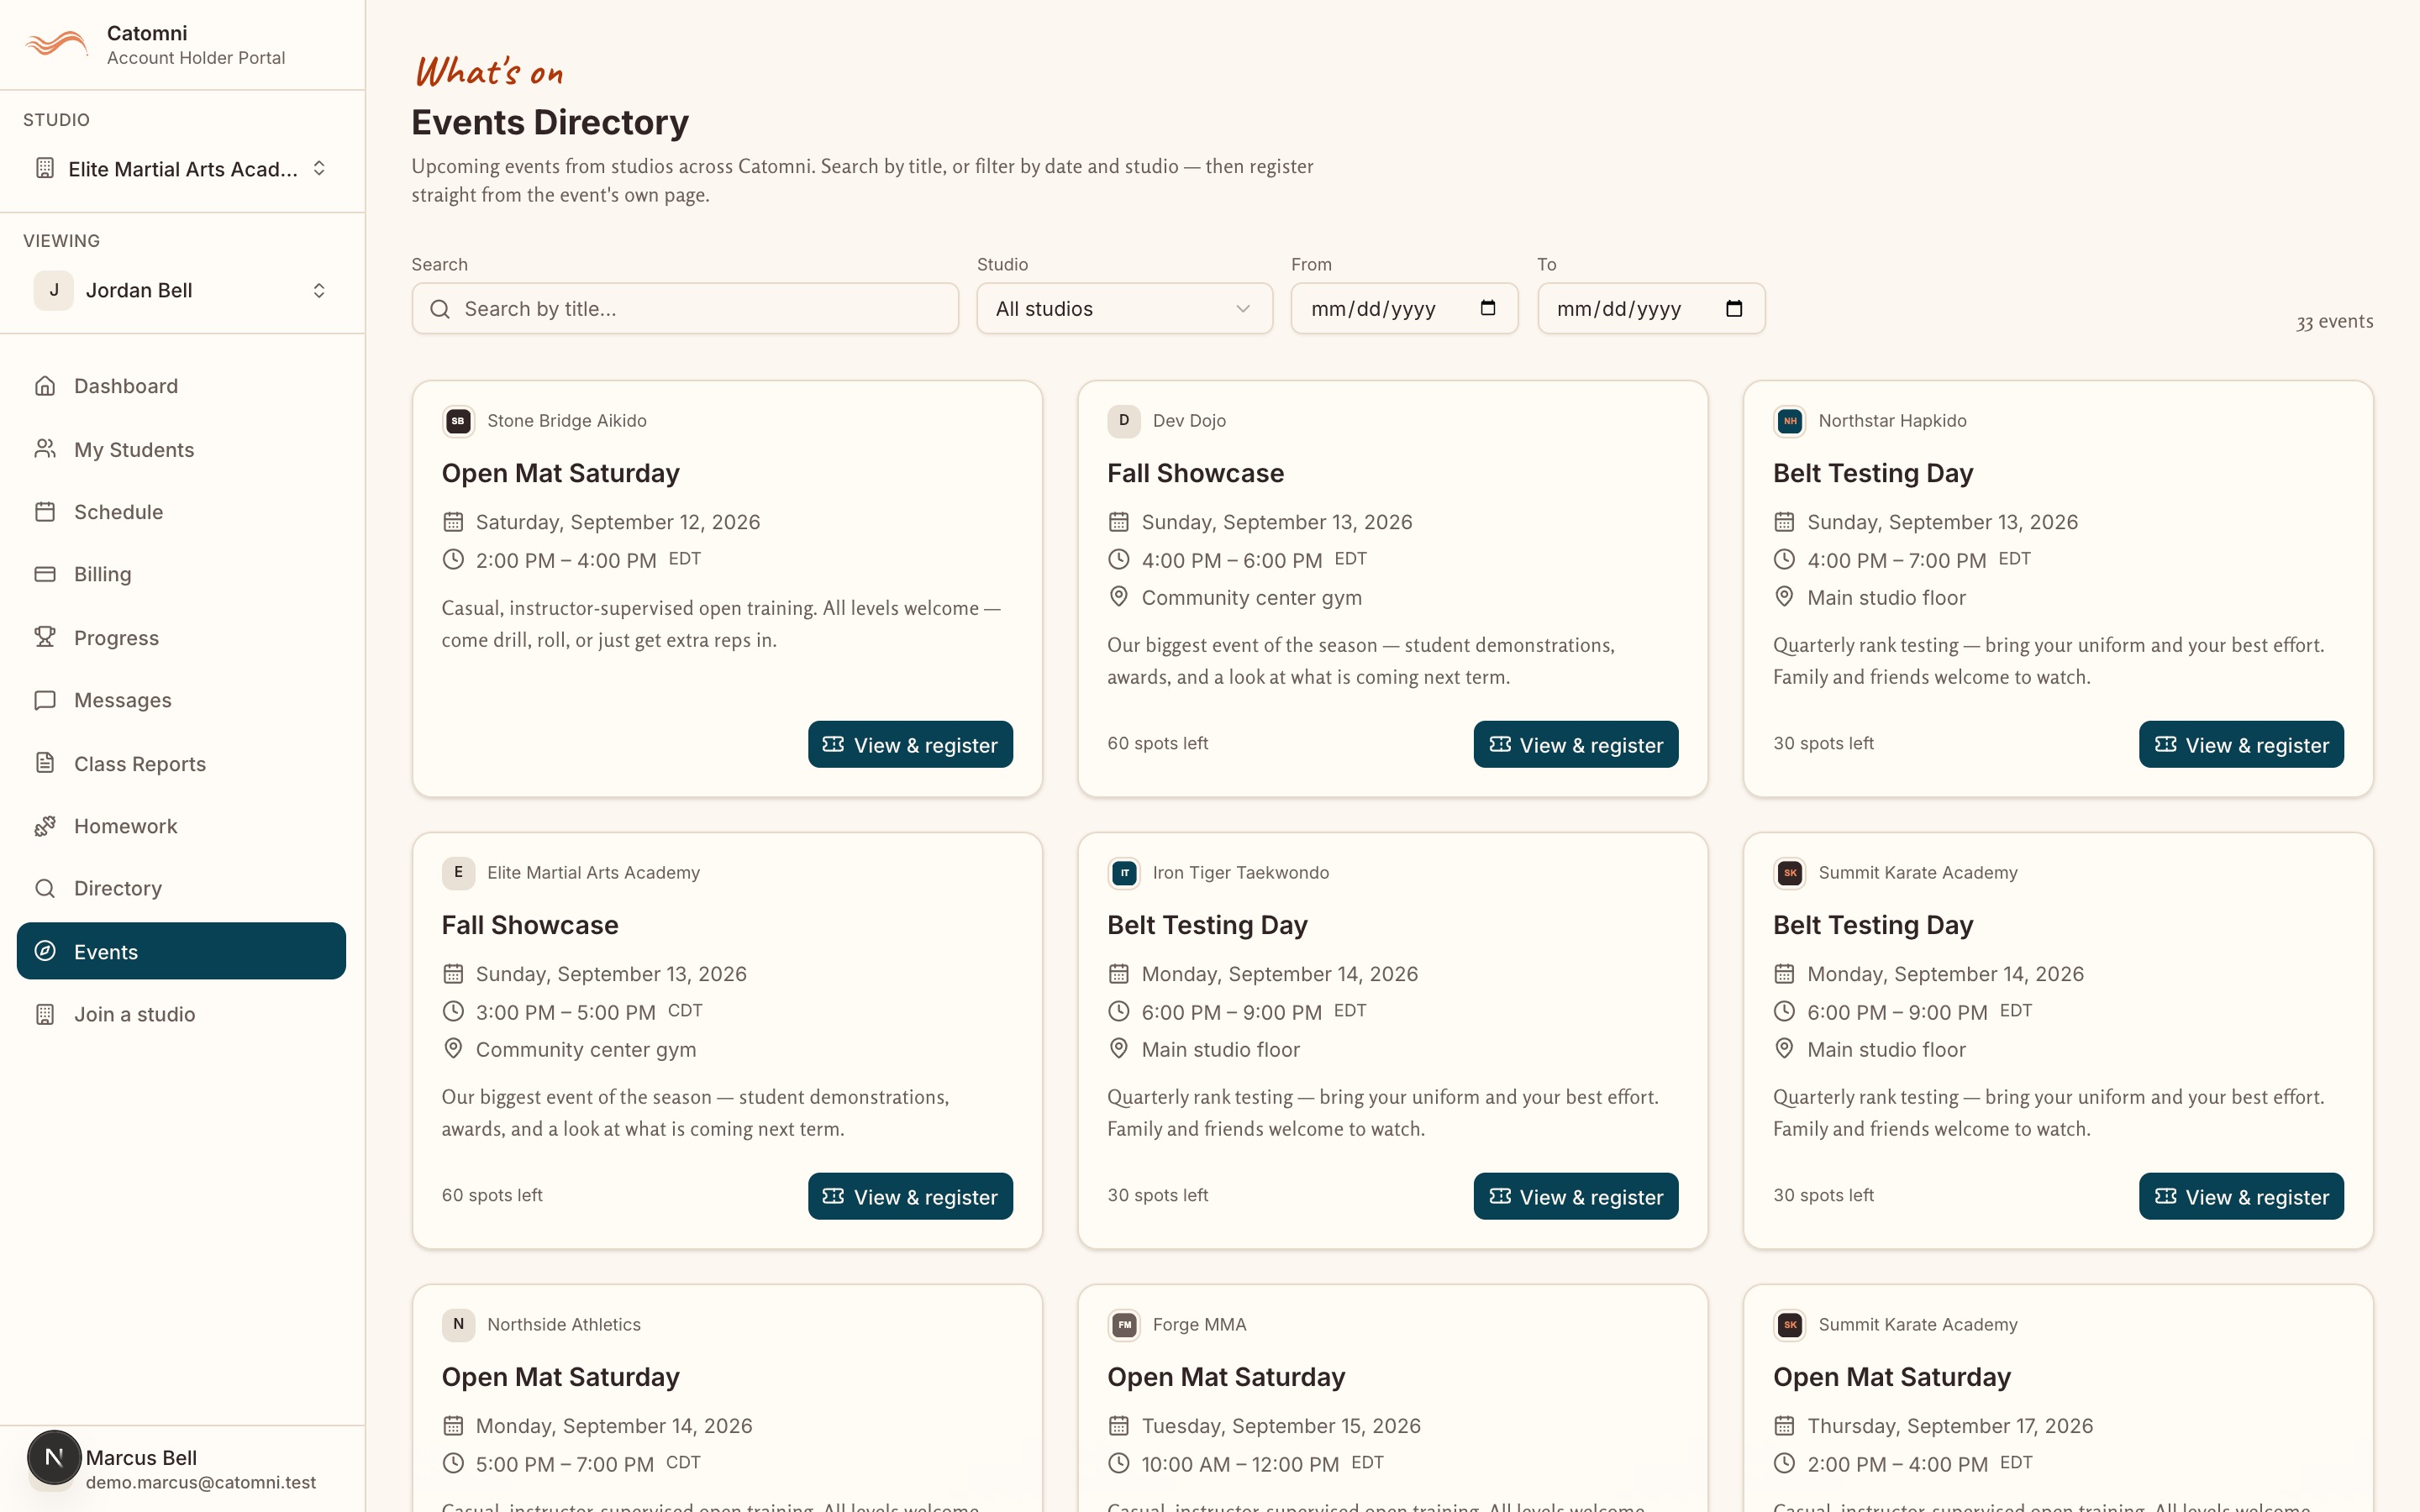Click the search magnifier icon in title field
2420x1512 pixels.
[x=440, y=309]
